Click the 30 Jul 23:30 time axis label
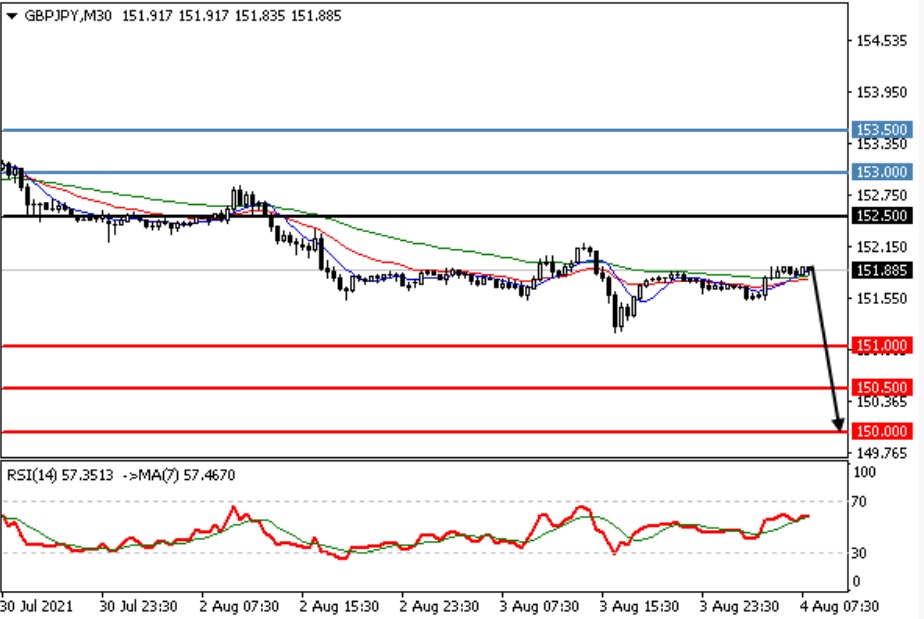 click(138, 607)
